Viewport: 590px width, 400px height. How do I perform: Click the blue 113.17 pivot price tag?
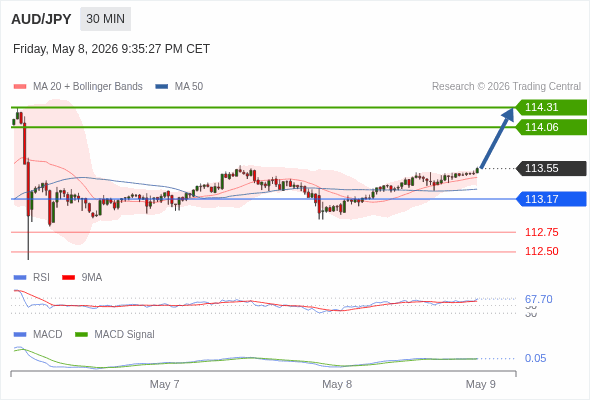[x=551, y=199]
